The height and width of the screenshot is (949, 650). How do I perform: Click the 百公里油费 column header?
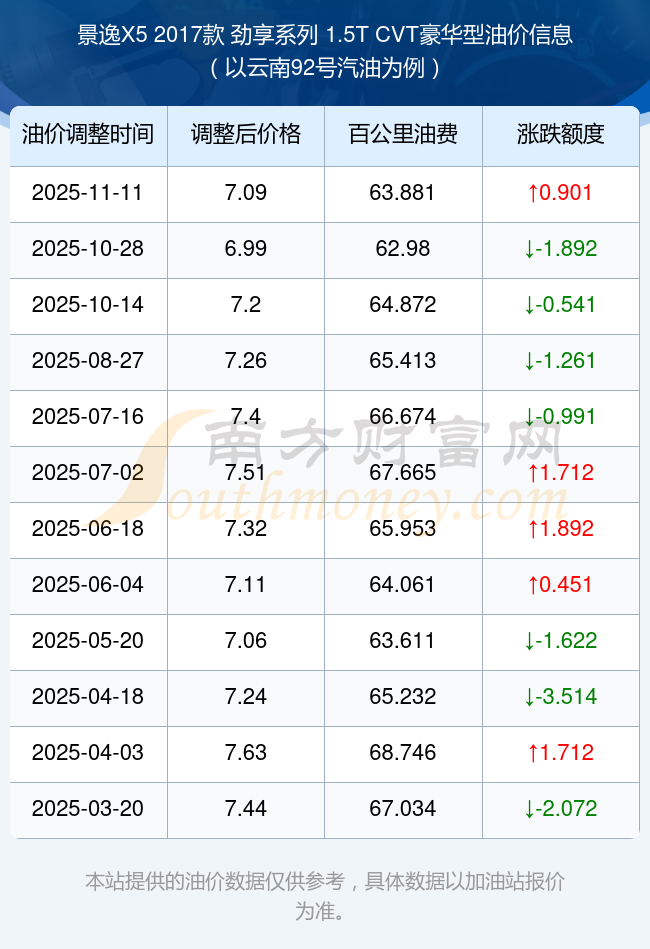tap(403, 134)
